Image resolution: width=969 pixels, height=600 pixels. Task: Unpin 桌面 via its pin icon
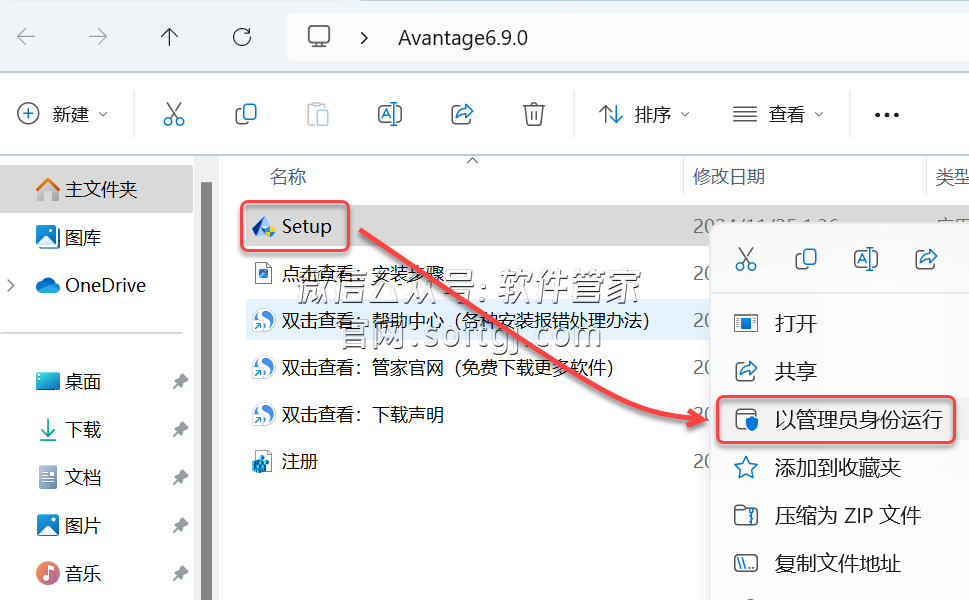[x=180, y=382]
